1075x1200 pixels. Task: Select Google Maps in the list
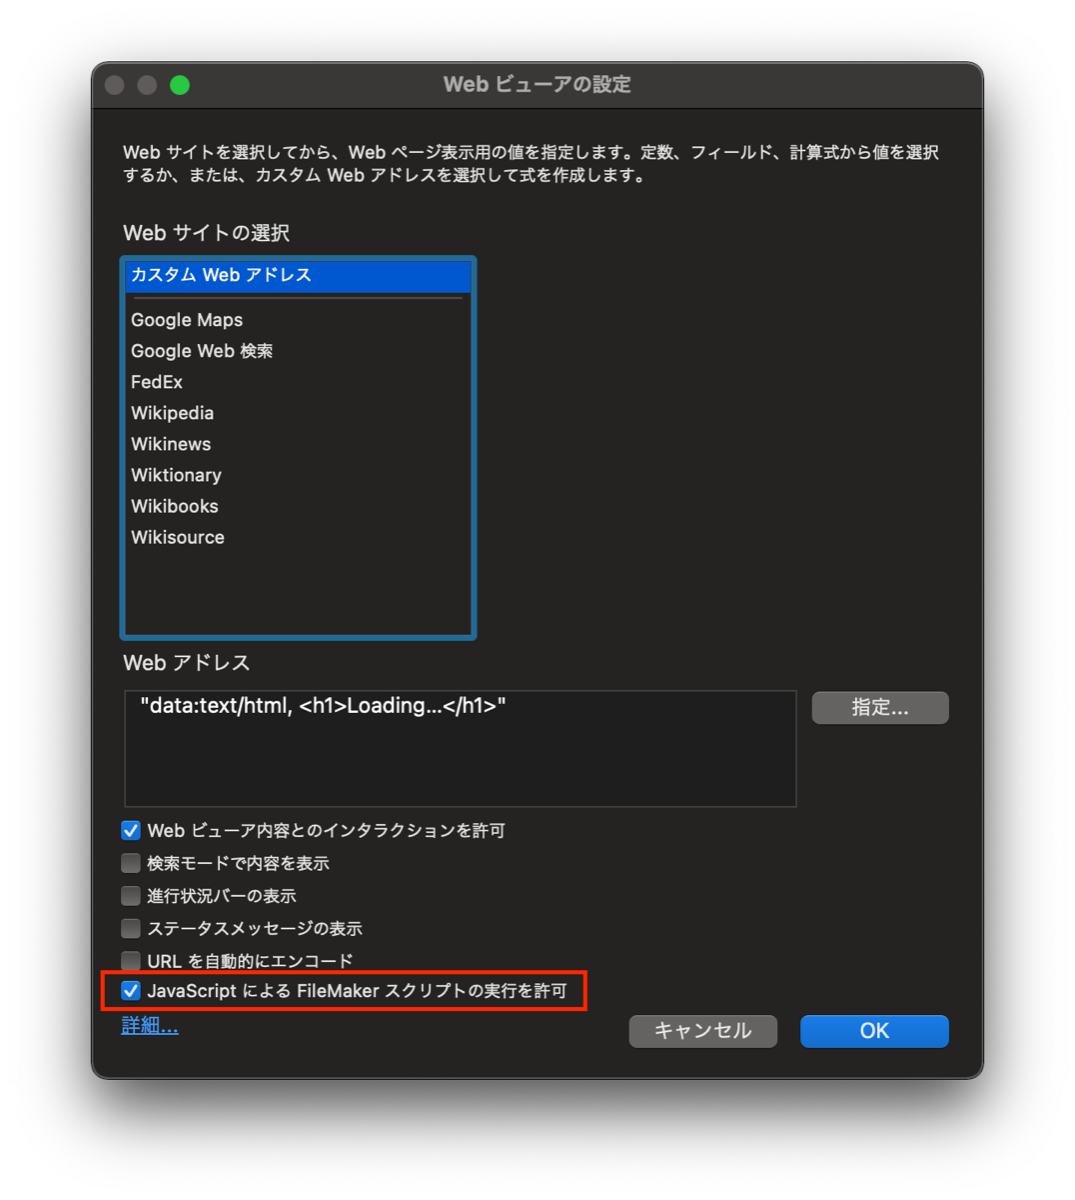298,320
